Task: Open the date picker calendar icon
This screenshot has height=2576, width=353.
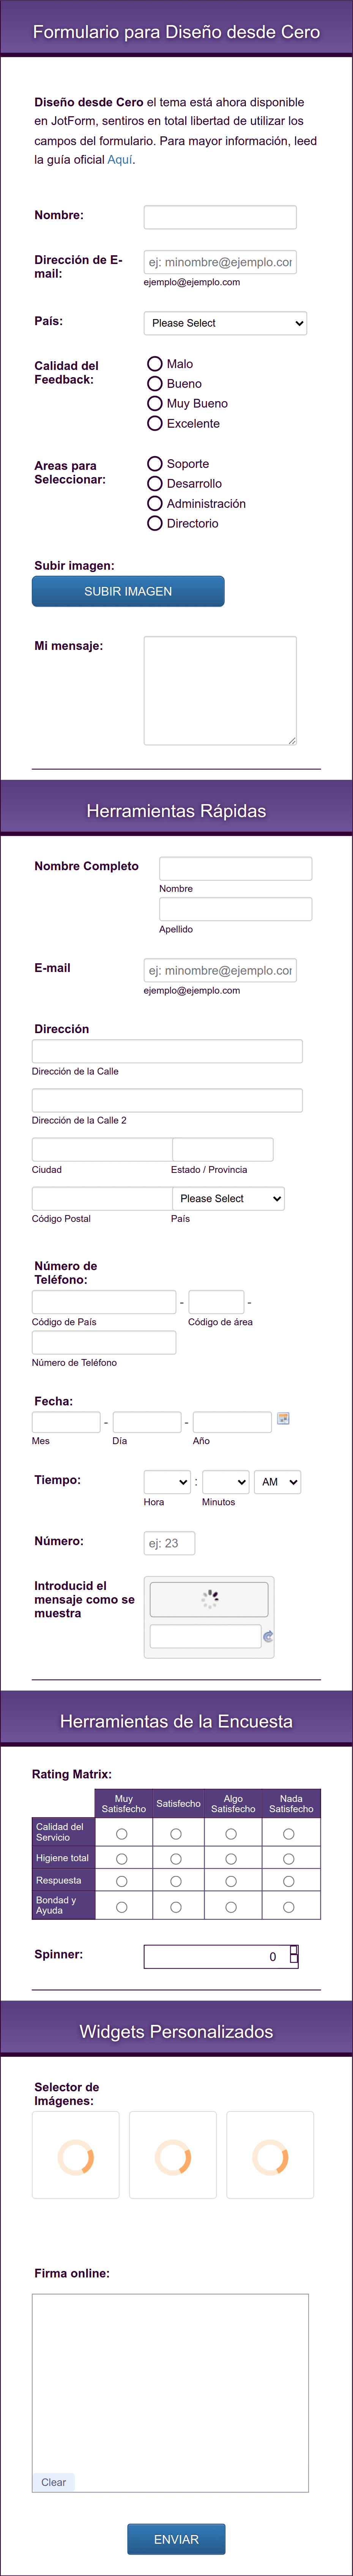Action: tap(283, 1418)
